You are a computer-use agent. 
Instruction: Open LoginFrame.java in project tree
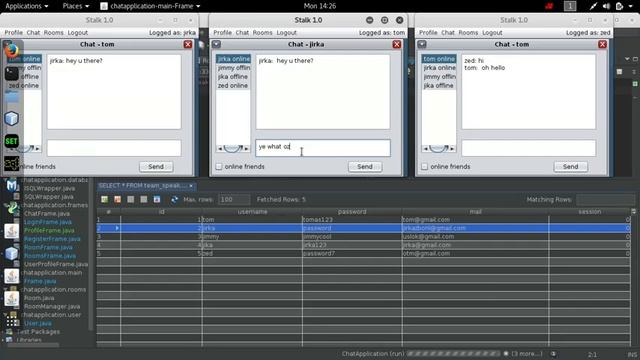click(48, 222)
